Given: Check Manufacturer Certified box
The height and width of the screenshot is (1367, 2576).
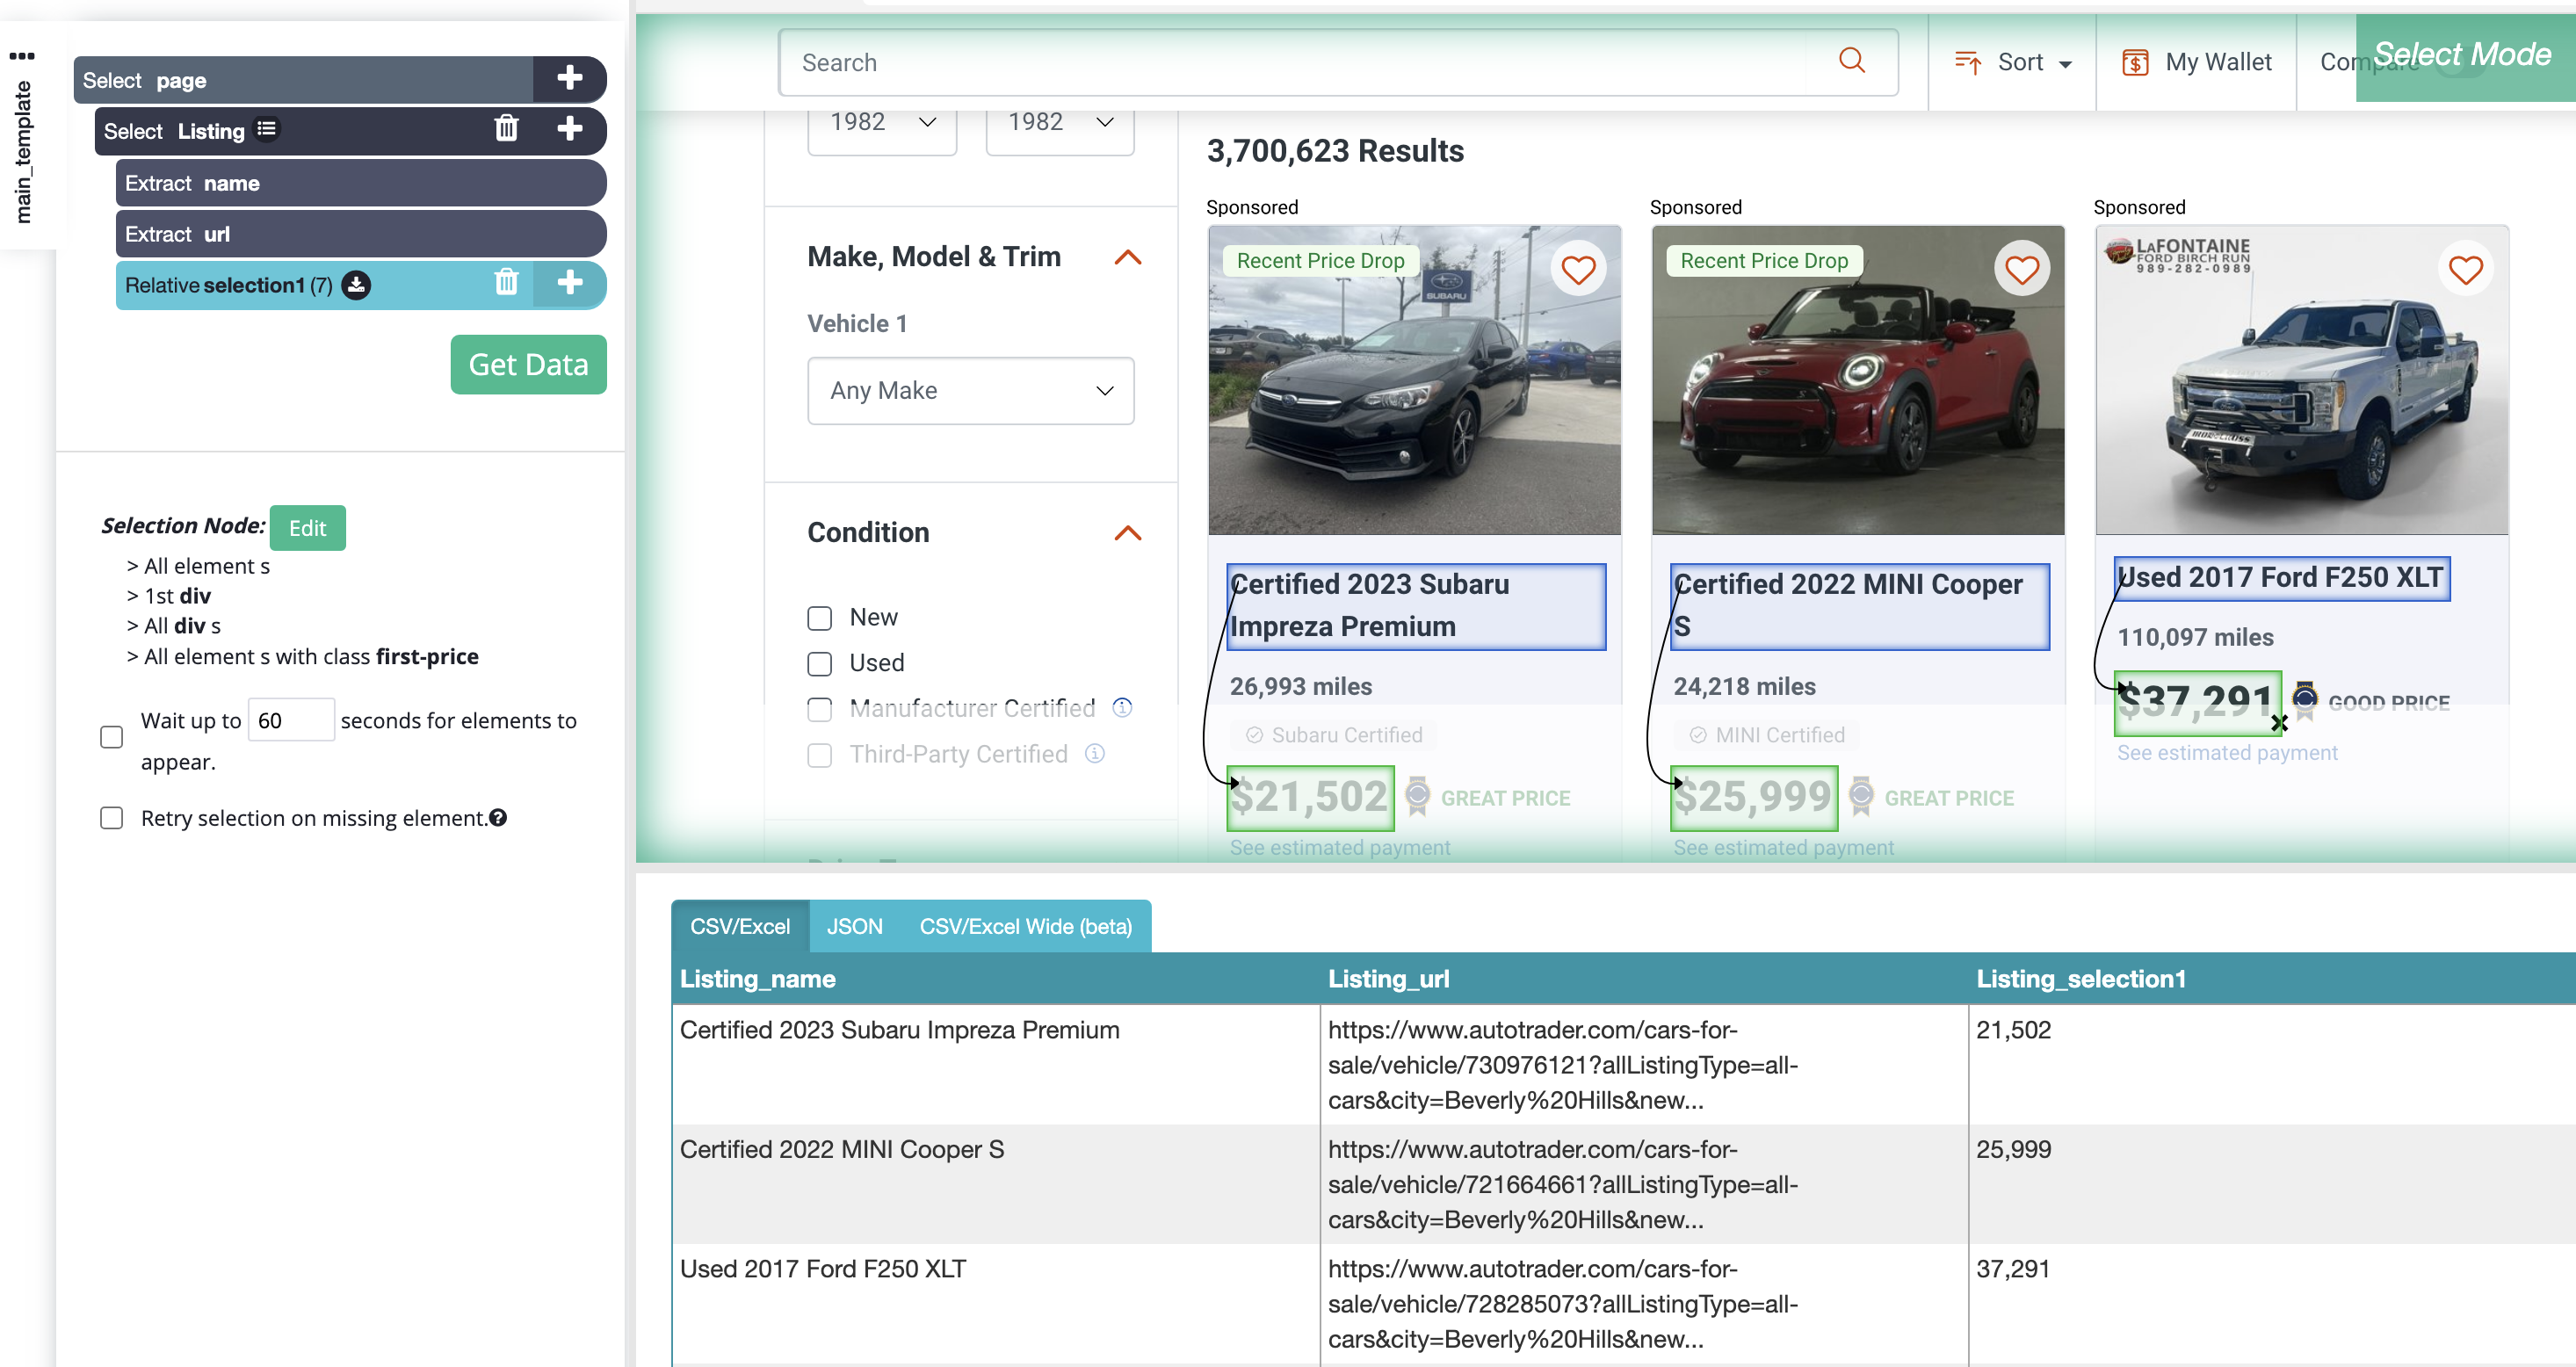Looking at the screenshot, I should click(x=819, y=709).
